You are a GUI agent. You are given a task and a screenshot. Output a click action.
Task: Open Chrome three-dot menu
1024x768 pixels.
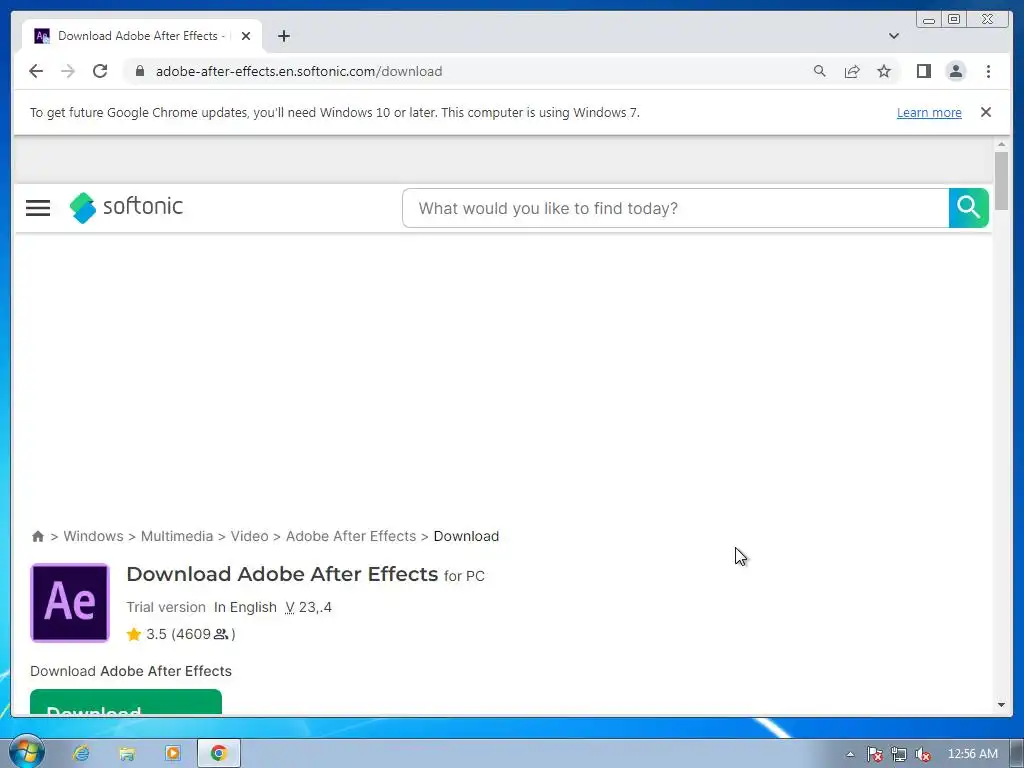[988, 71]
